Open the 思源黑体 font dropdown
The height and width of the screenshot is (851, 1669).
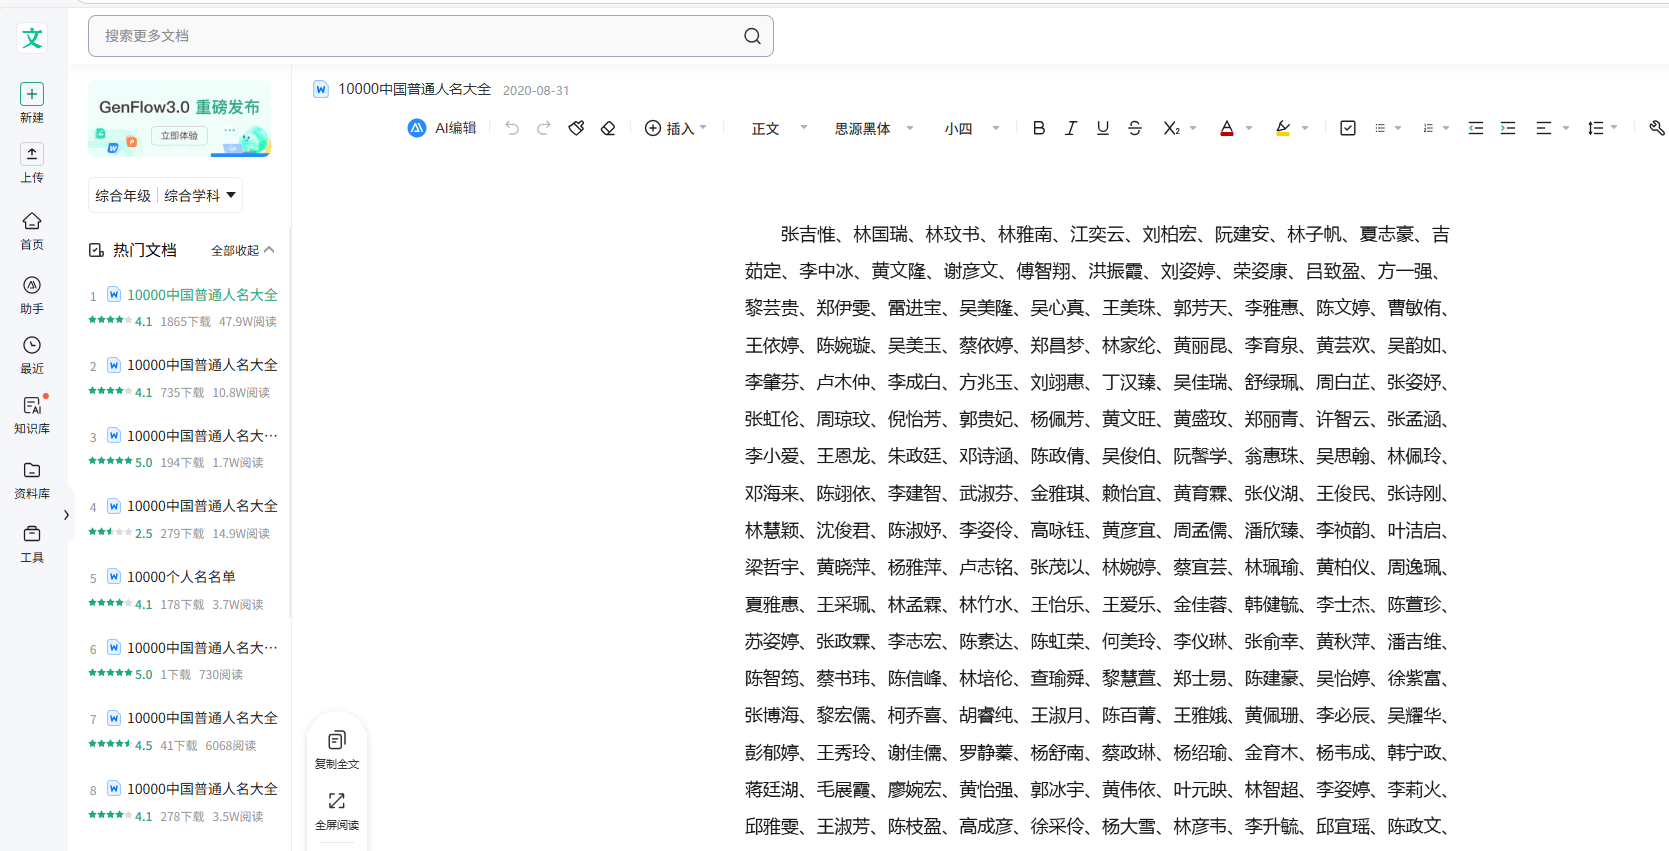(x=874, y=128)
